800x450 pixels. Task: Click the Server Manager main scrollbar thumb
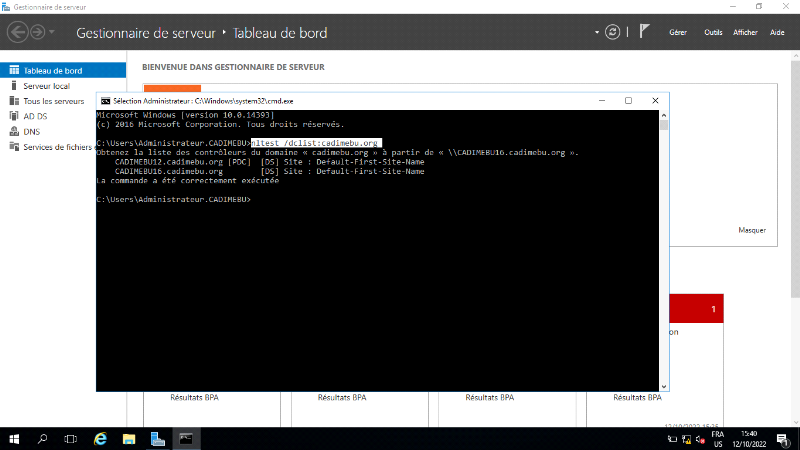[x=795, y=180]
